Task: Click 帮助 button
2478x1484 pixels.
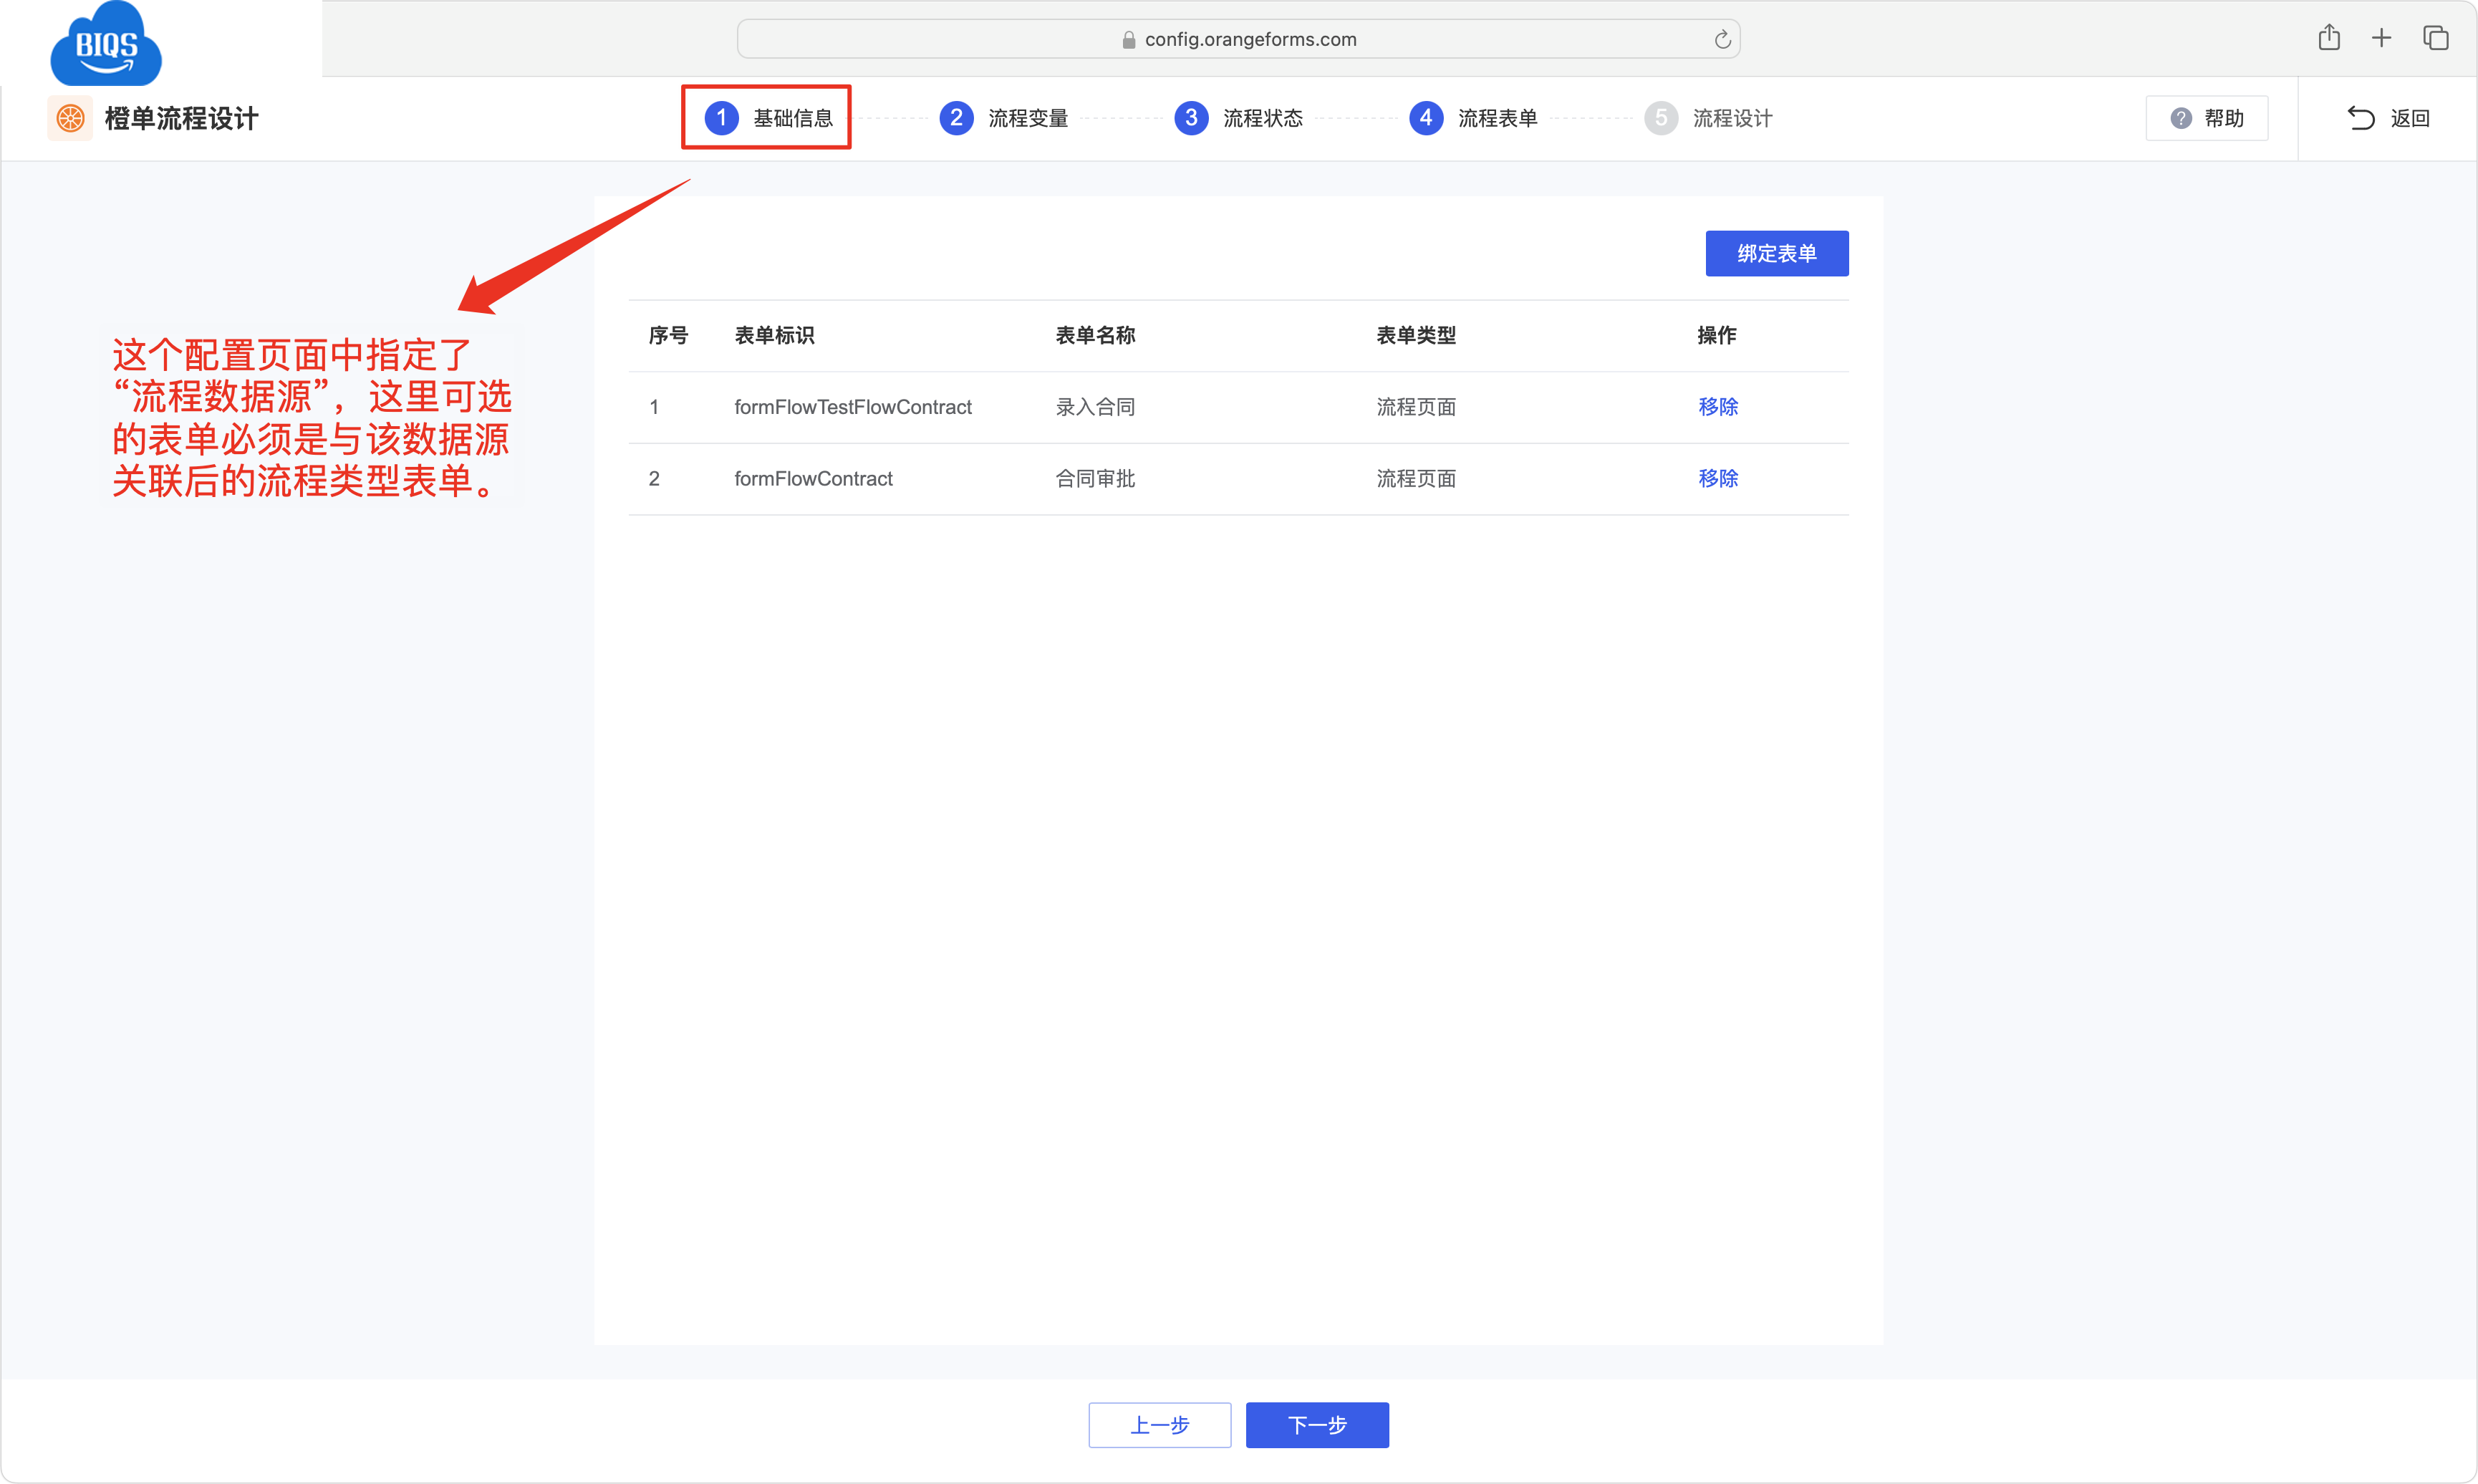Action: point(2207,119)
